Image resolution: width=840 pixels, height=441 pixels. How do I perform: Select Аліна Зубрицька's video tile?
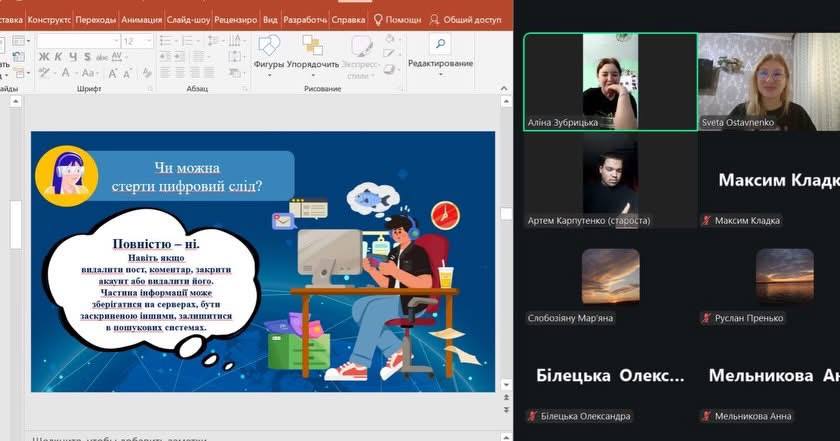(x=610, y=82)
